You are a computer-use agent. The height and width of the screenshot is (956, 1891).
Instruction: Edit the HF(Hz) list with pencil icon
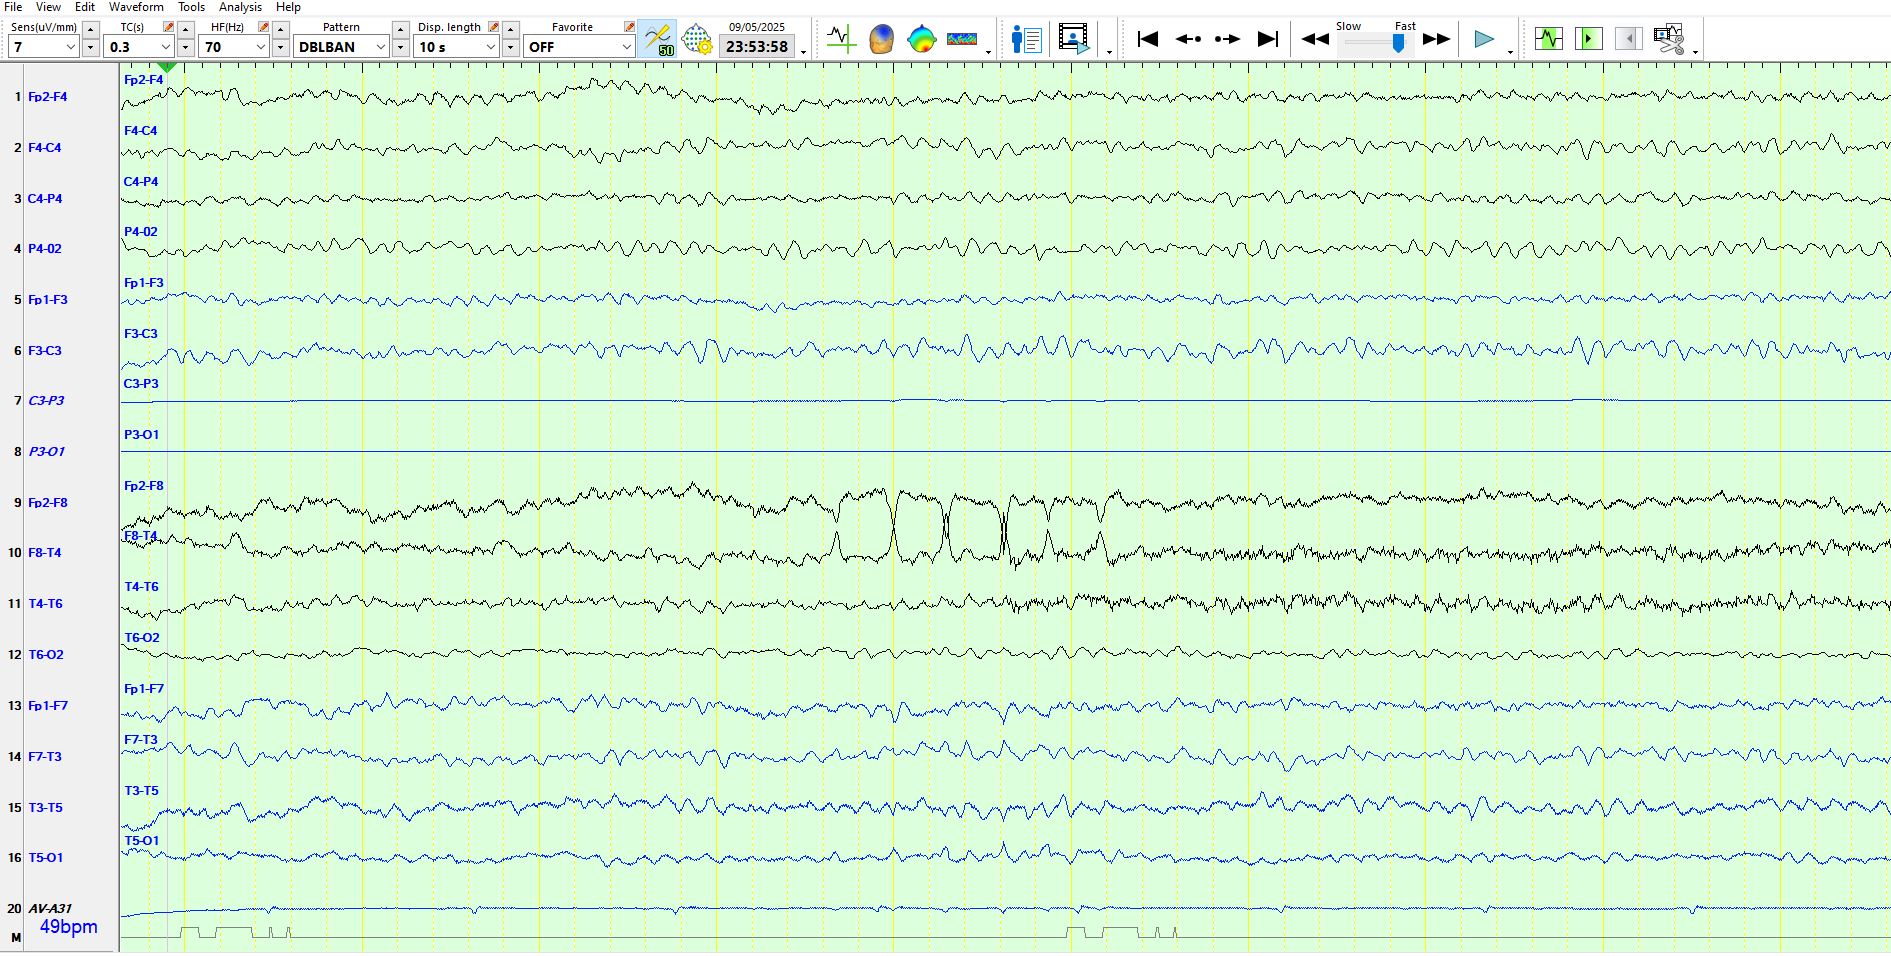[x=263, y=27]
